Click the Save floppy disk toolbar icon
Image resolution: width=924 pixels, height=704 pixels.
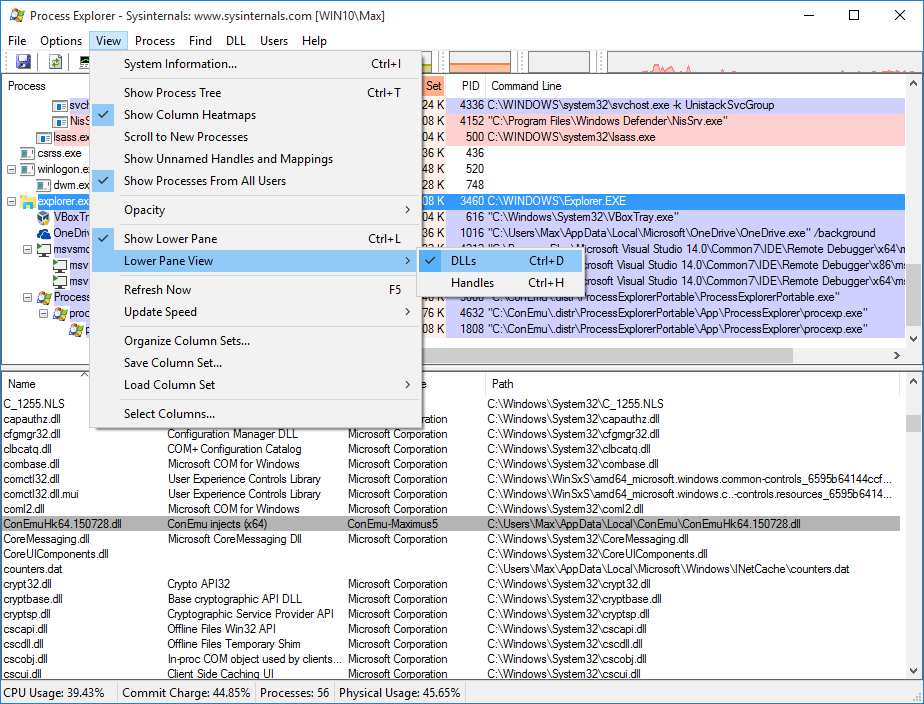pos(23,62)
